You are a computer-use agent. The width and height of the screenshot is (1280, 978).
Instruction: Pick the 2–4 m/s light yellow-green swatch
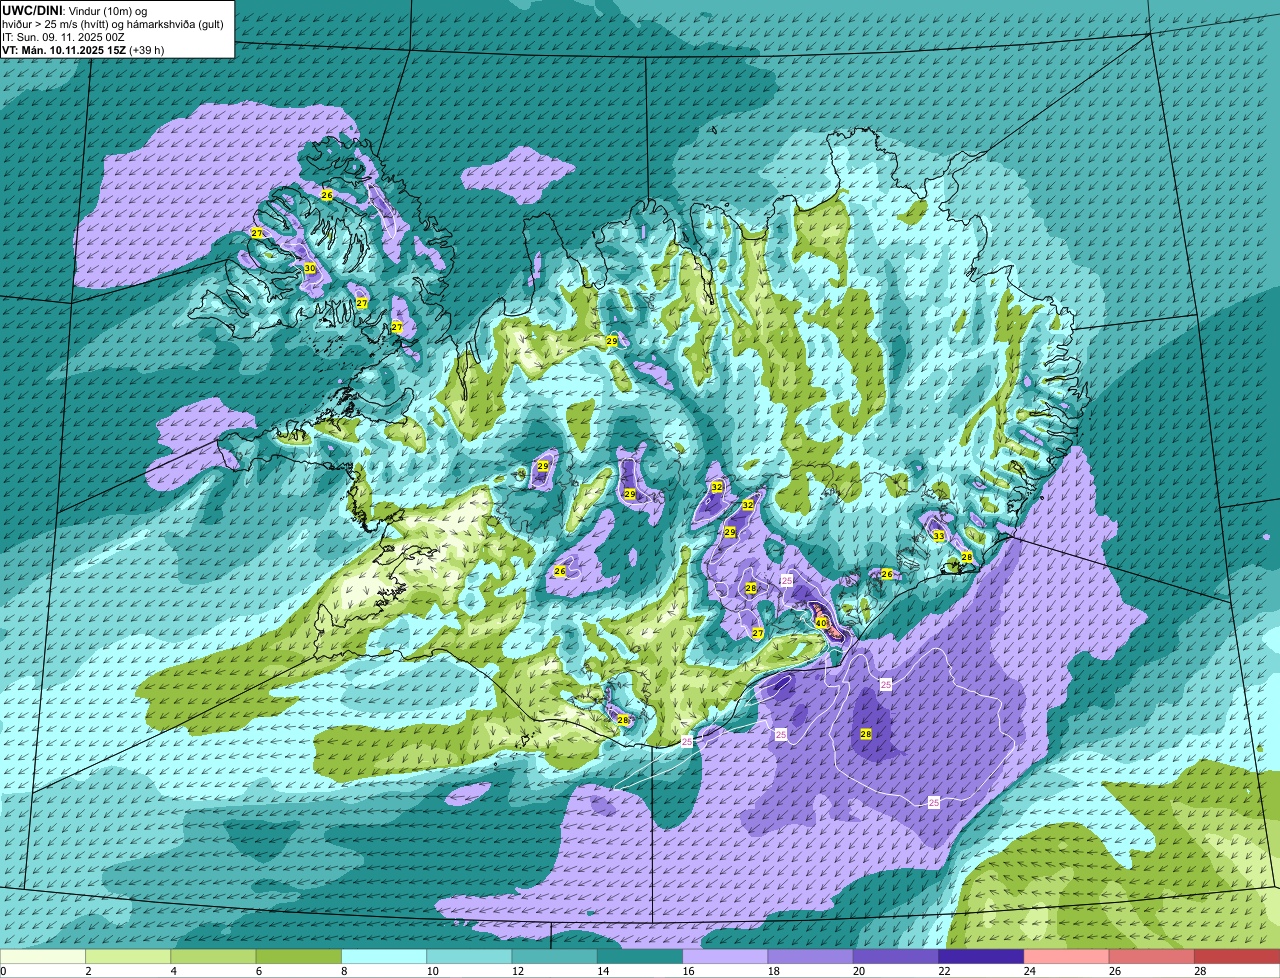coord(128,956)
